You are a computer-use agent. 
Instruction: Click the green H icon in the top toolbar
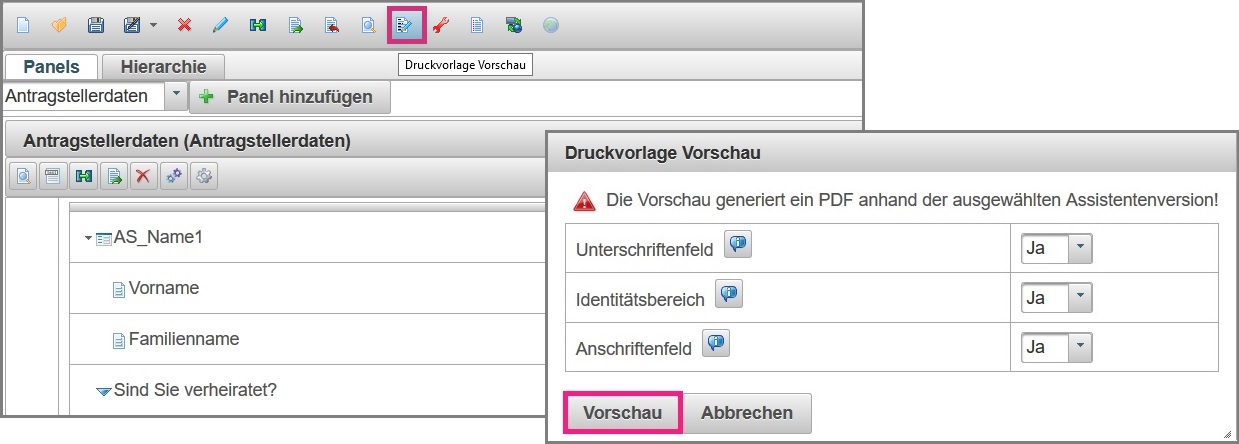(x=258, y=26)
